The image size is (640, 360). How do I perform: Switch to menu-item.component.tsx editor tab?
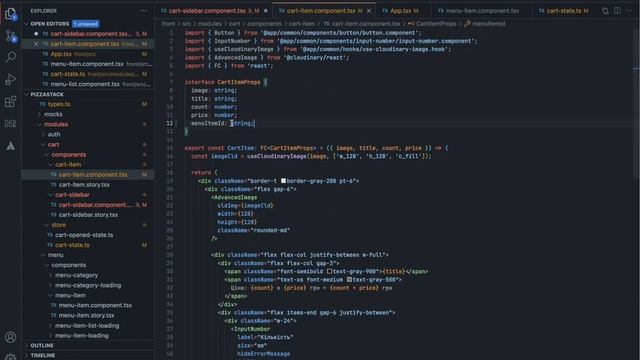click(482, 11)
